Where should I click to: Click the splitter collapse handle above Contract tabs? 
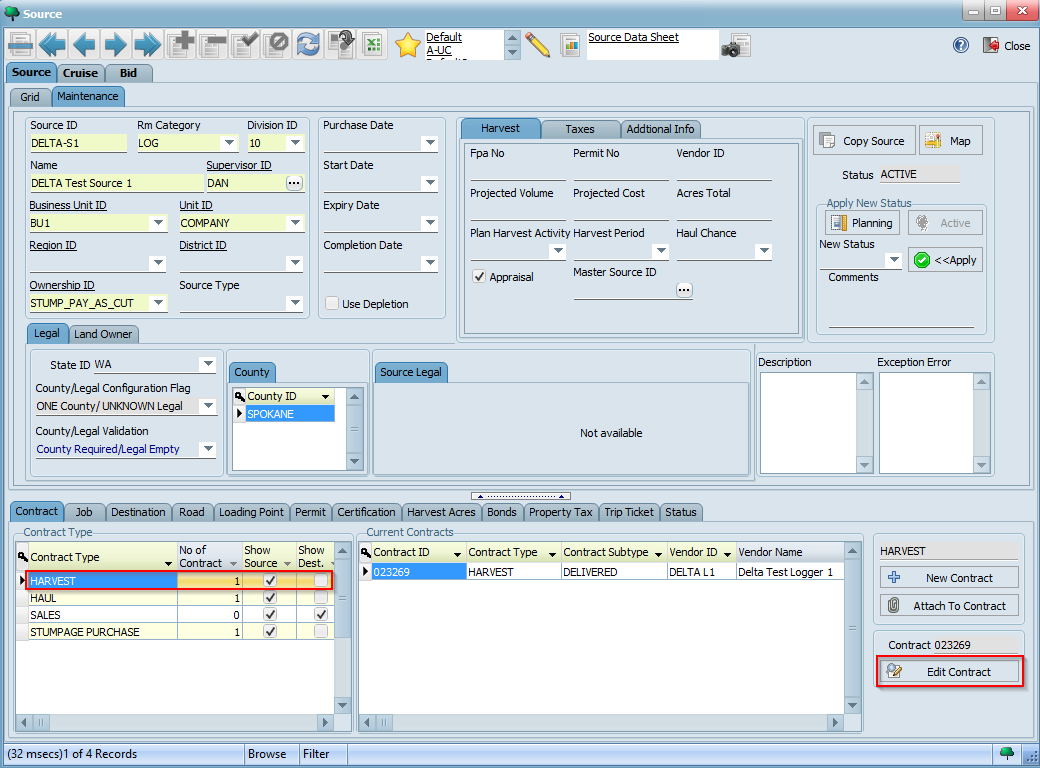[521, 495]
